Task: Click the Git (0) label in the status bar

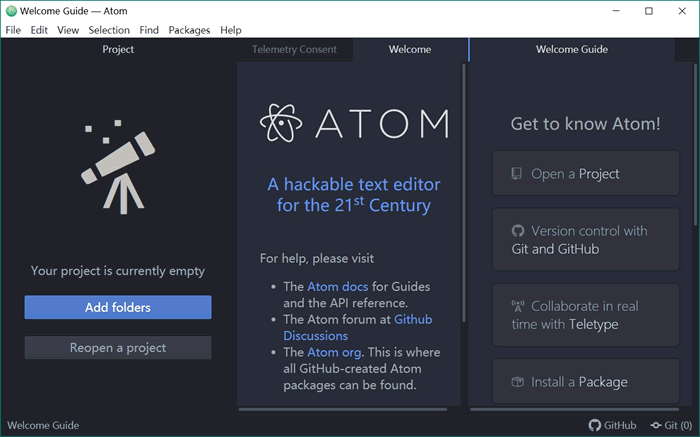Action: [678, 425]
